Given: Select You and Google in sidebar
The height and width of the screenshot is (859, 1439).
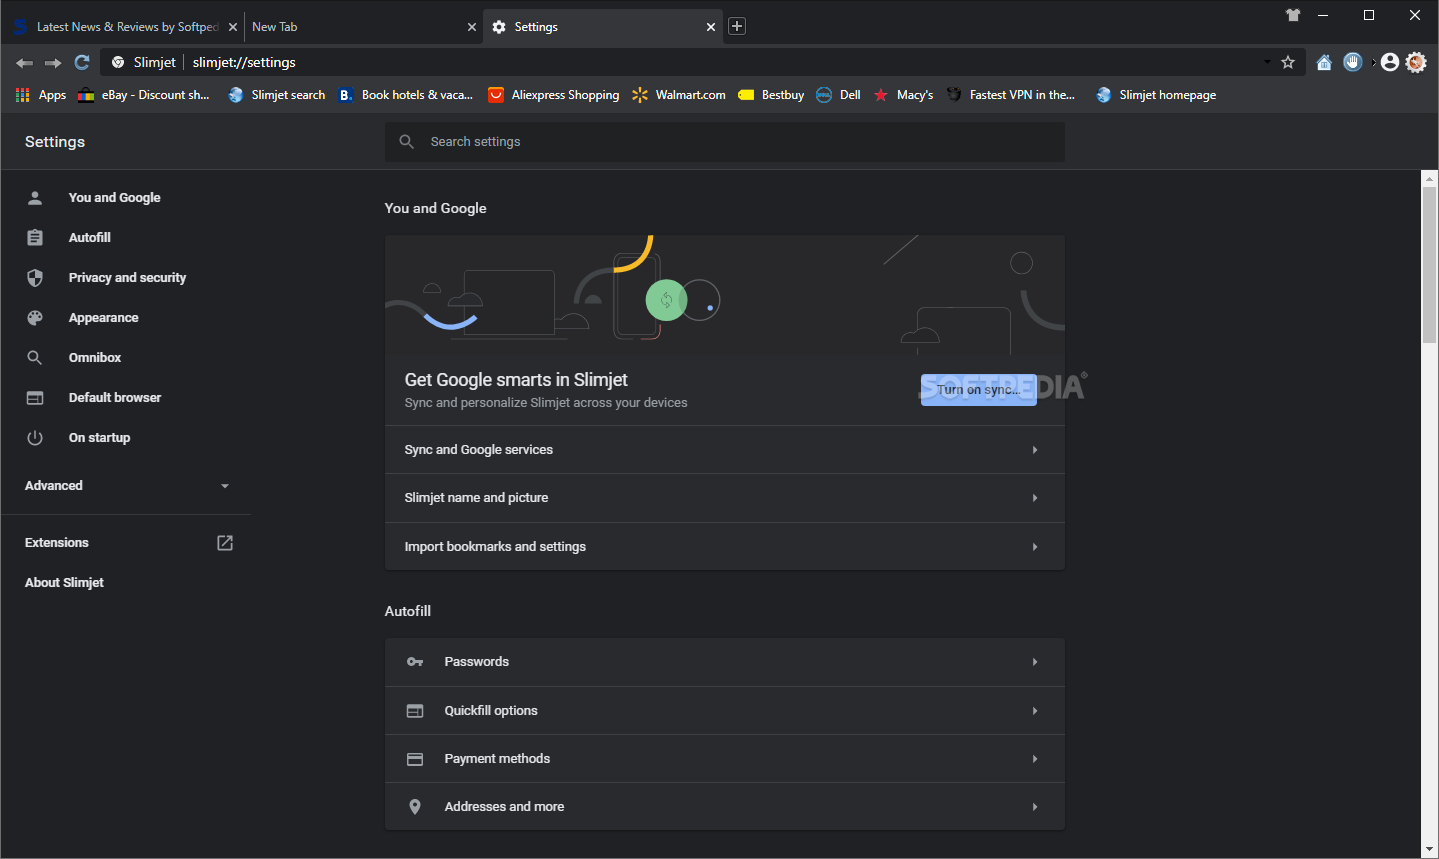Looking at the screenshot, I should pyautogui.click(x=114, y=198).
